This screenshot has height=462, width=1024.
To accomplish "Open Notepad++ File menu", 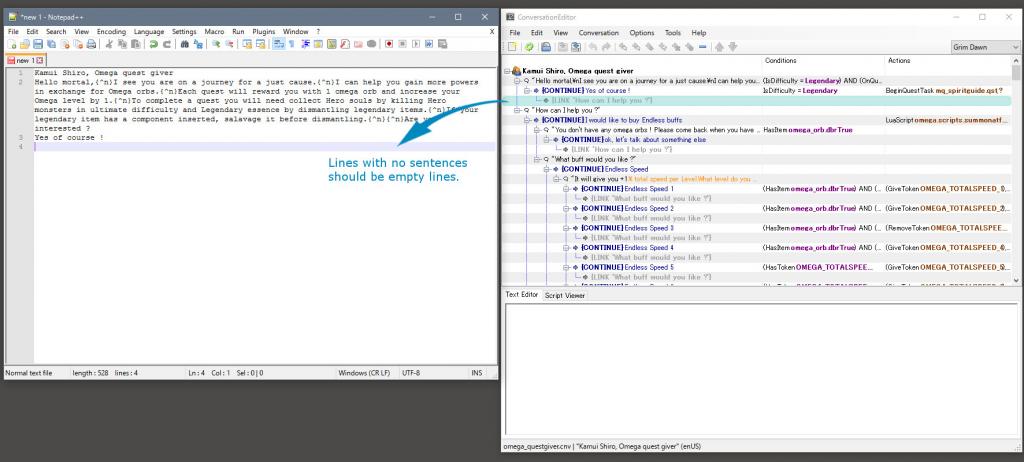I will tap(13, 31).
